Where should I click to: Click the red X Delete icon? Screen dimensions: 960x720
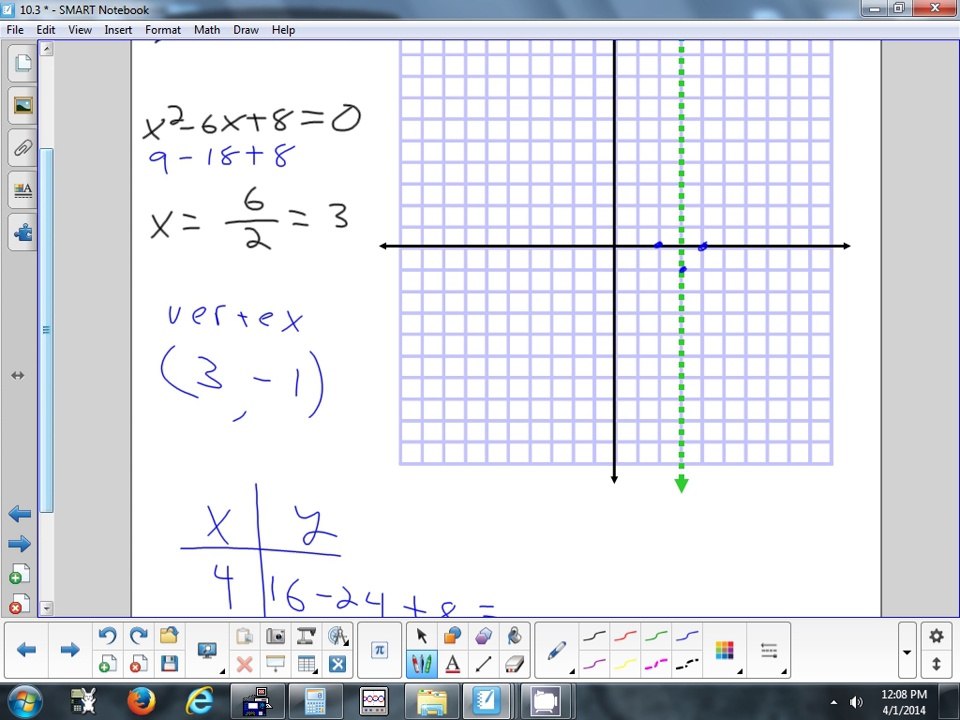pos(245,664)
